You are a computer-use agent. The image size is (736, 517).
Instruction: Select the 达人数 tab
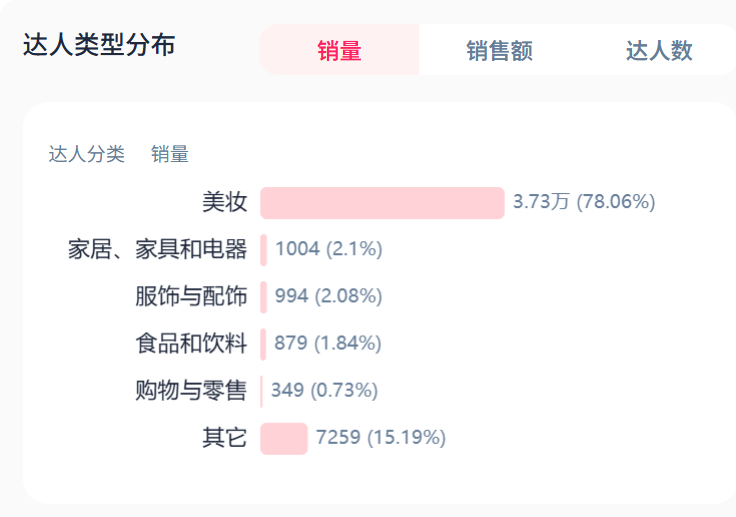[659, 50]
